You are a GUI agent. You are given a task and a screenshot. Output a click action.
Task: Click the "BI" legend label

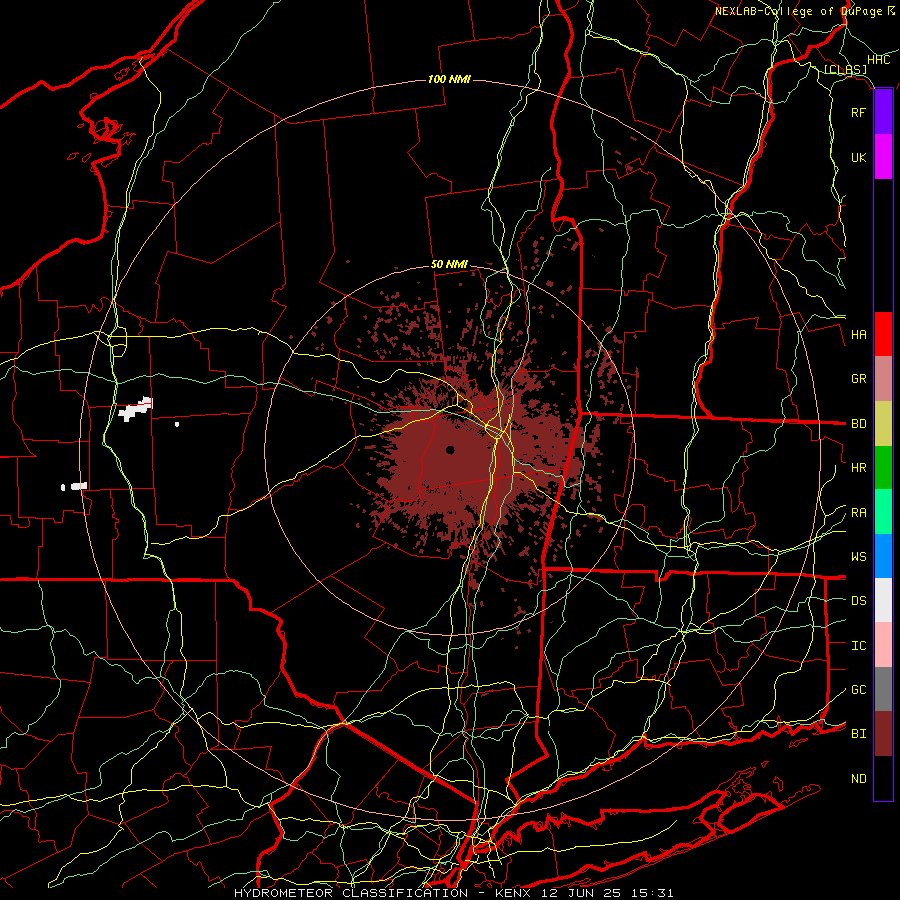858,734
